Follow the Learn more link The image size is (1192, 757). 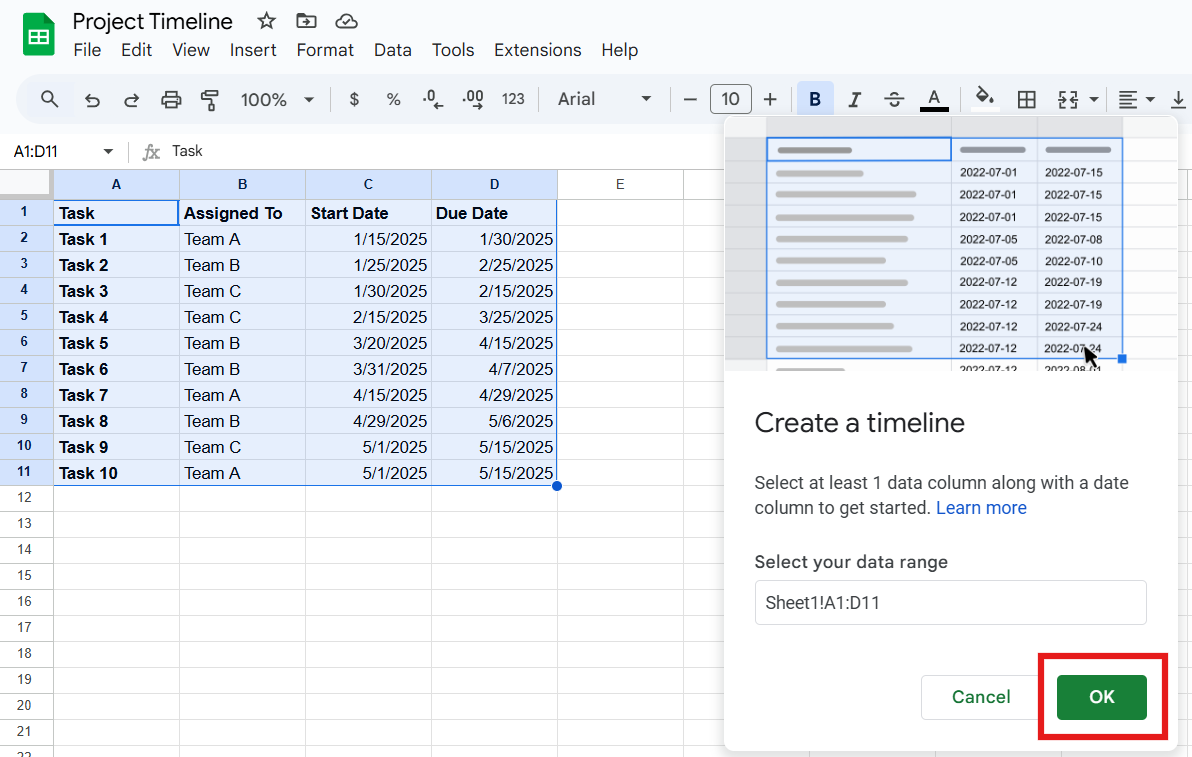[x=980, y=508]
